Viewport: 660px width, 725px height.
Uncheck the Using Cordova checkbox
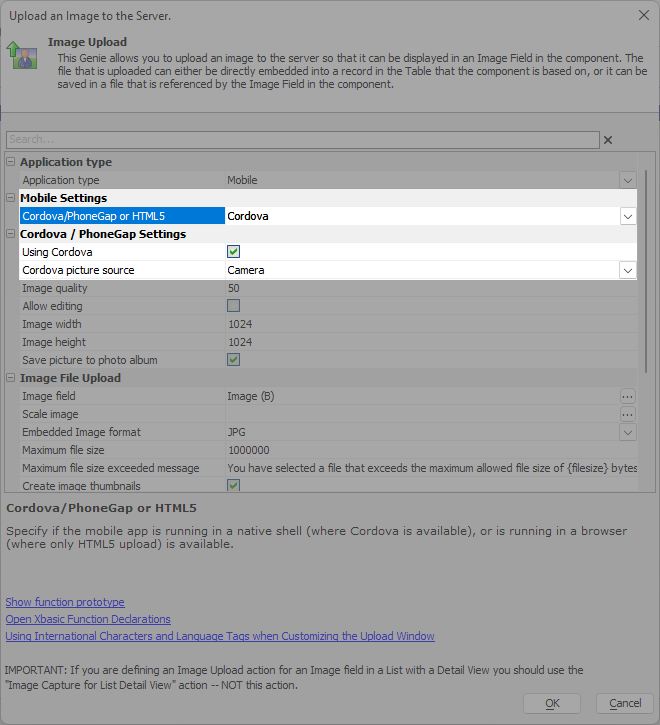(x=234, y=252)
